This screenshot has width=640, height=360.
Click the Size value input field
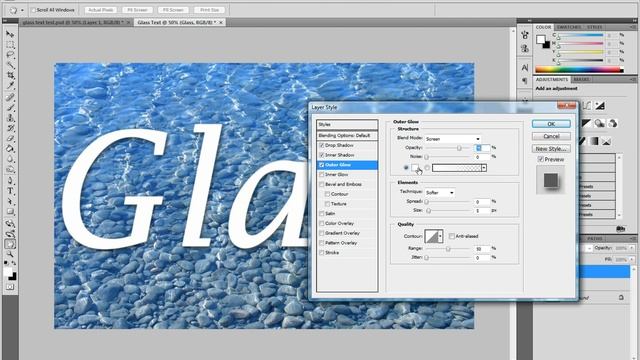click(x=482, y=211)
